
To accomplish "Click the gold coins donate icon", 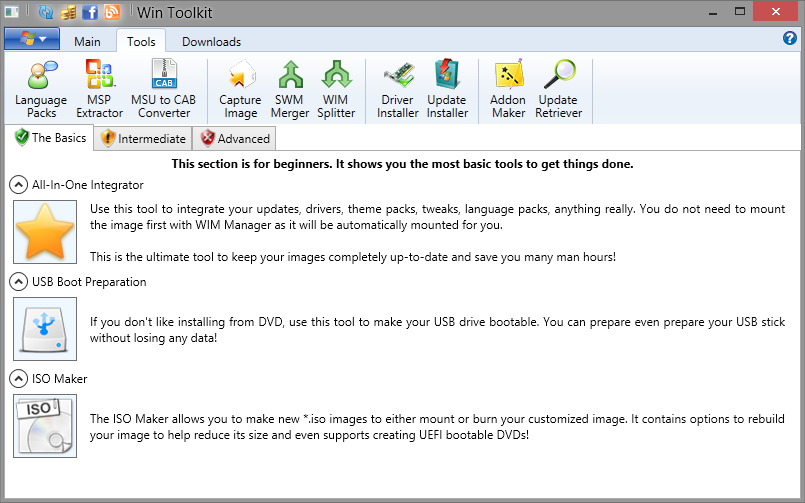I will tap(68, 12).
